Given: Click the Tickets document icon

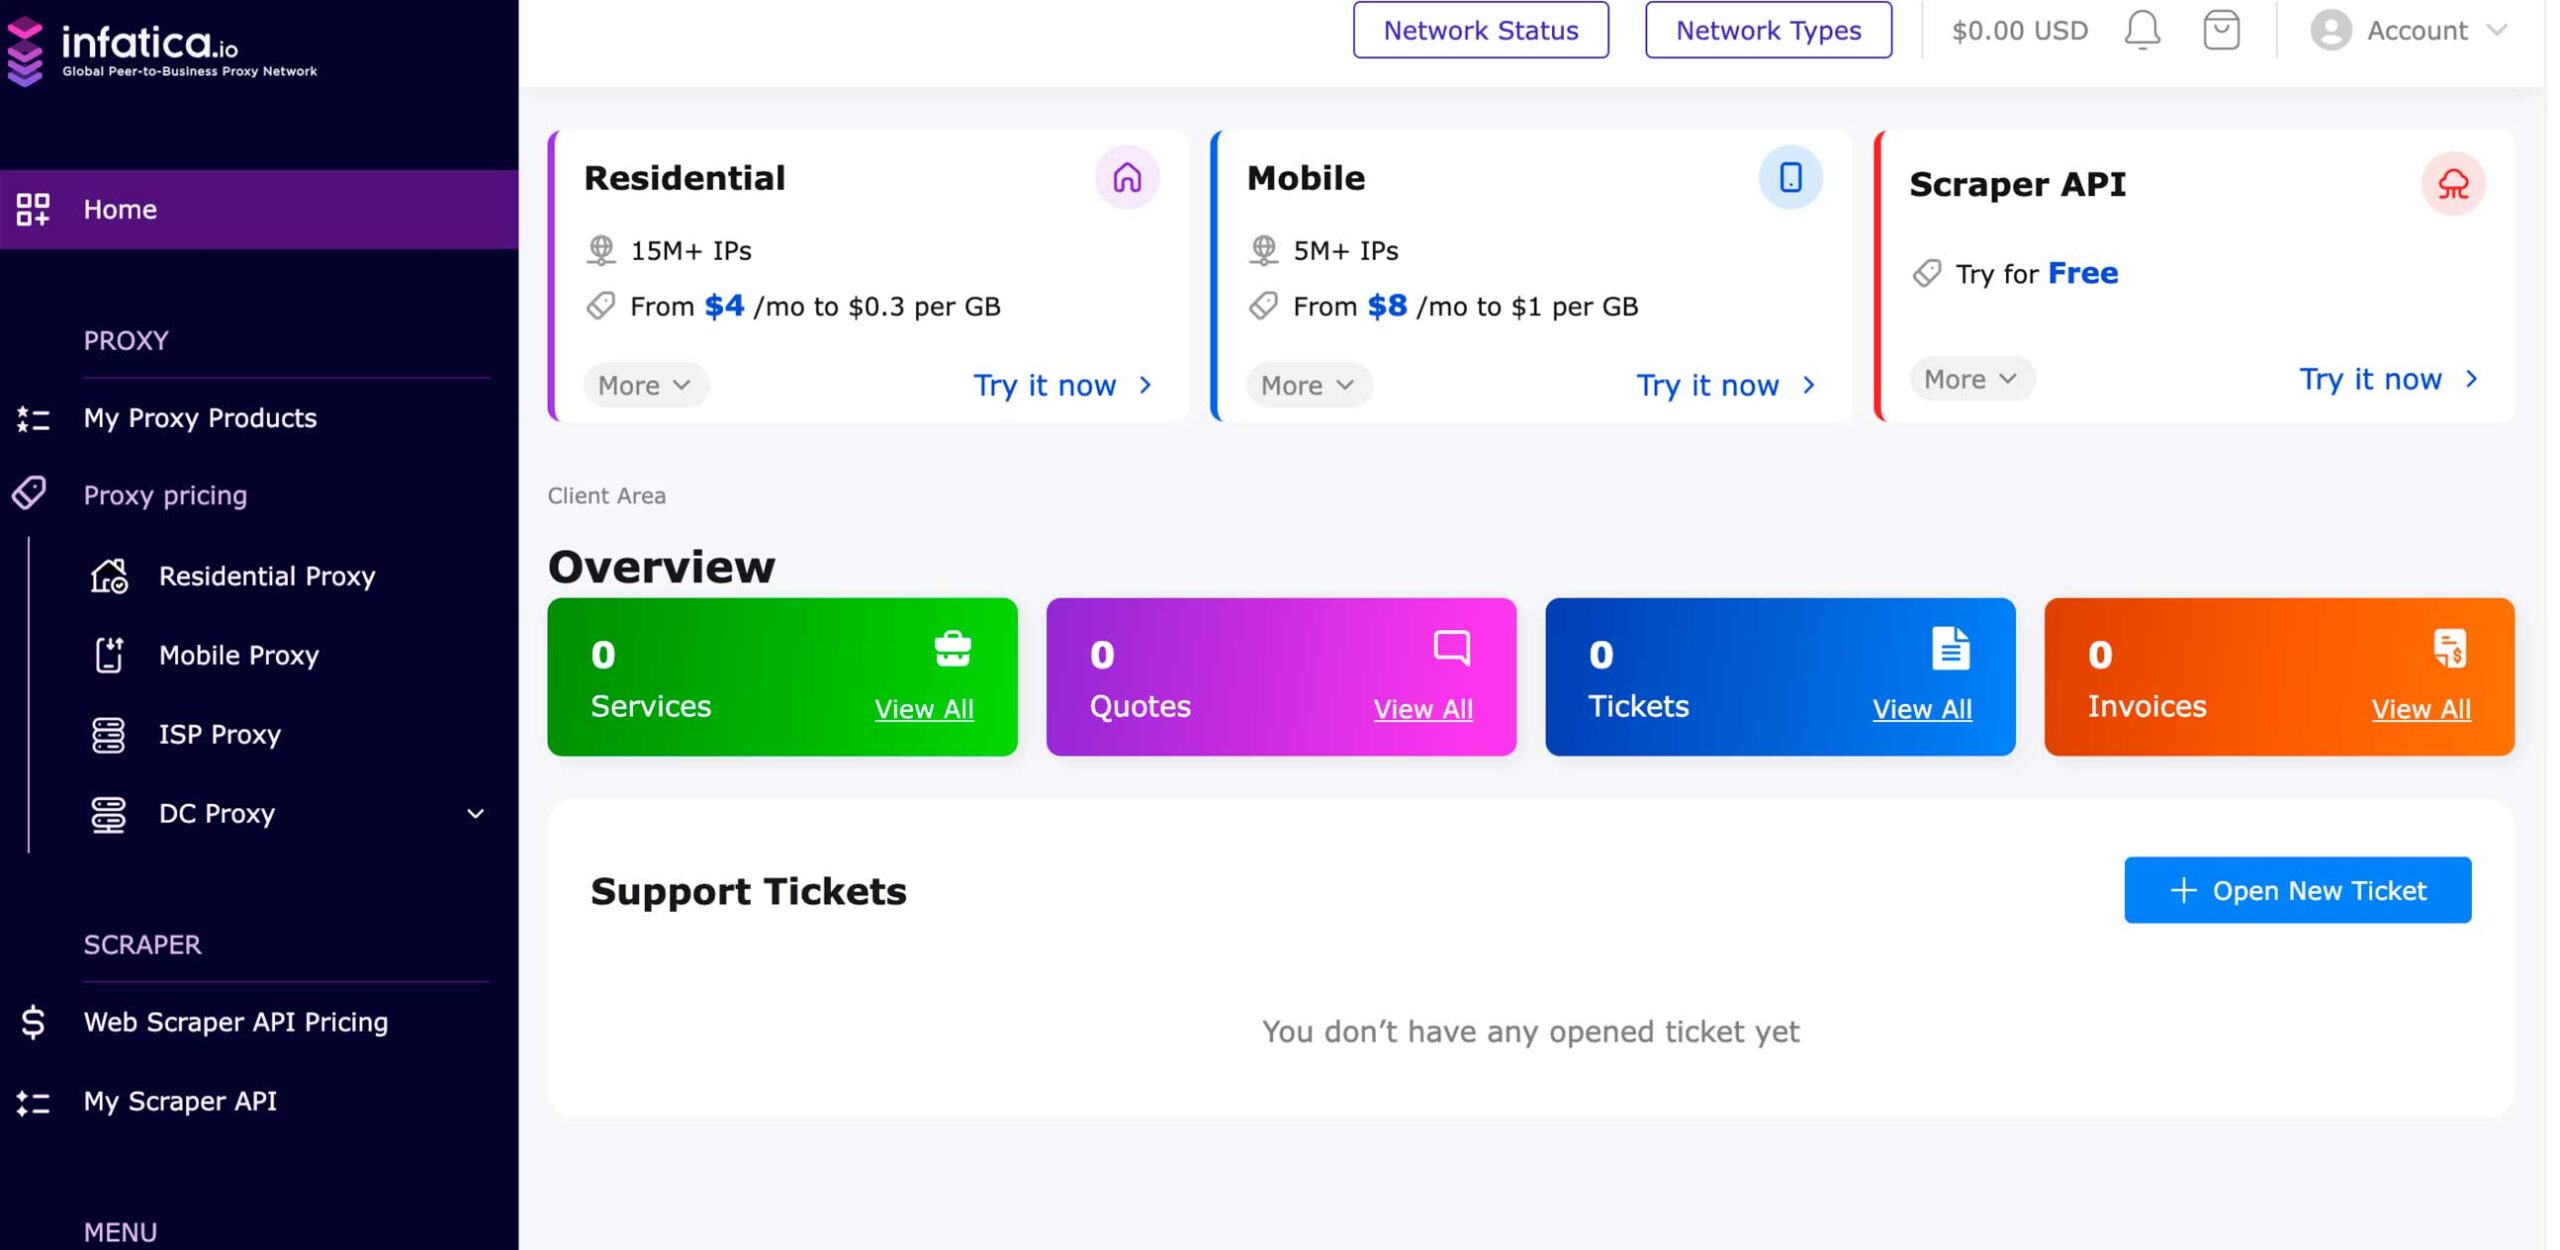Looking at the screenshot, I should (x=1950, y=648).
